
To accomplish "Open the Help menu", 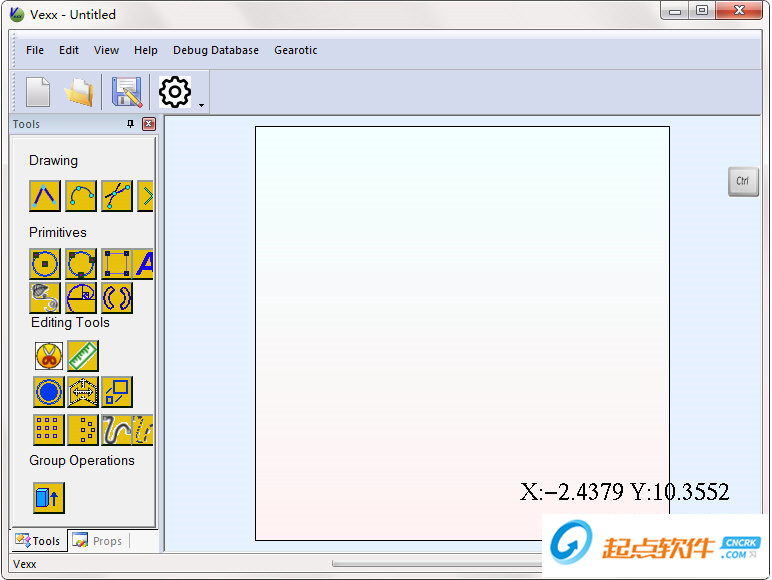I will click(x=146, y=50).
